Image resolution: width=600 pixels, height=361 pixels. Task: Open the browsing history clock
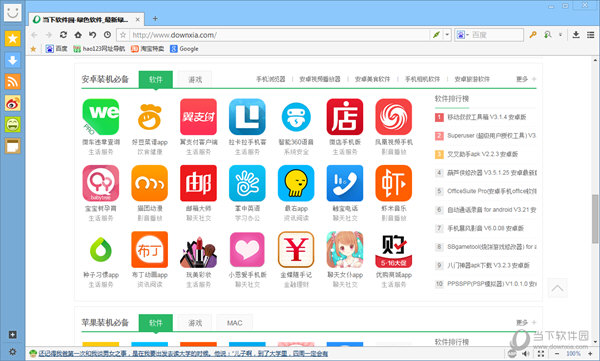tap(108, 35)
